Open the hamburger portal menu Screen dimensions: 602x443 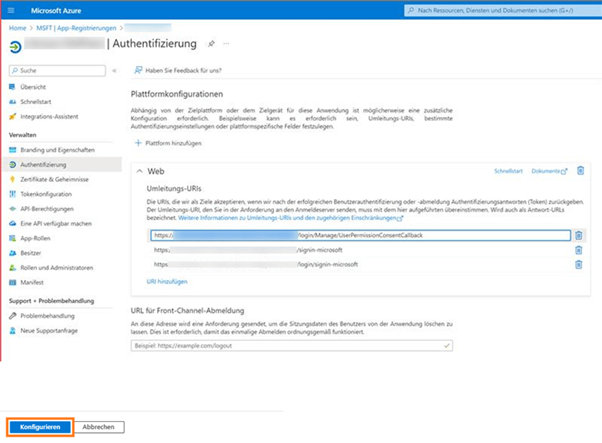point(11,10)
